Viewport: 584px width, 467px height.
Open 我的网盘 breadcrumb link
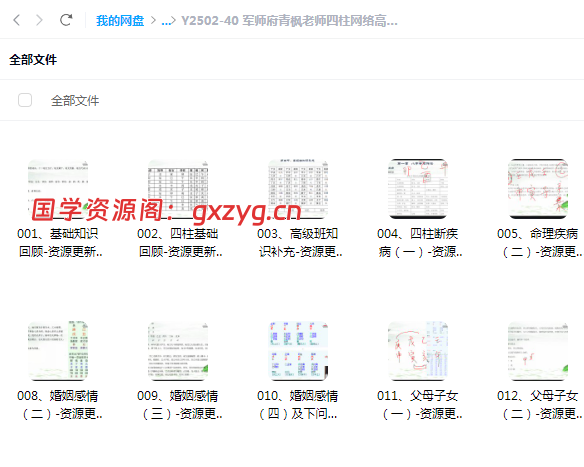point(120,21)
